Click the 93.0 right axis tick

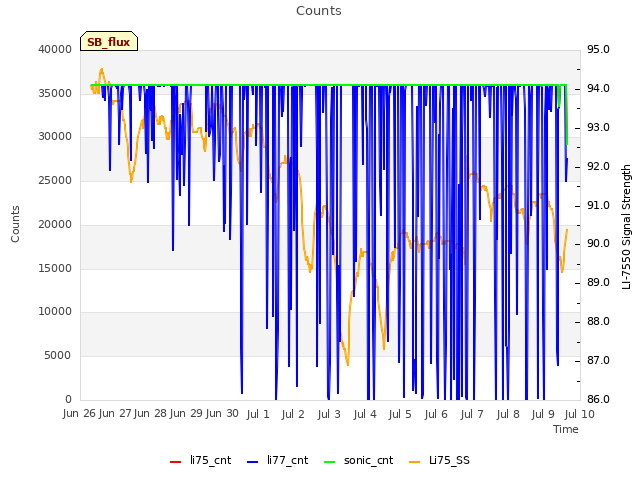[x=598, y=127]
